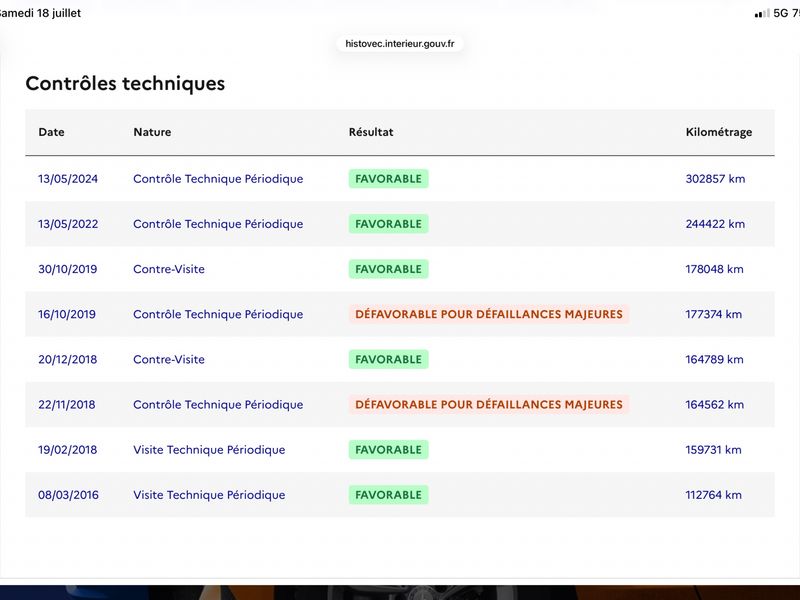Image resolution: width=800 pixels, height=600 pixels.
Task: Tap the cellular signal strength icon
Action: pyautogui.click(x=762, y=13)
